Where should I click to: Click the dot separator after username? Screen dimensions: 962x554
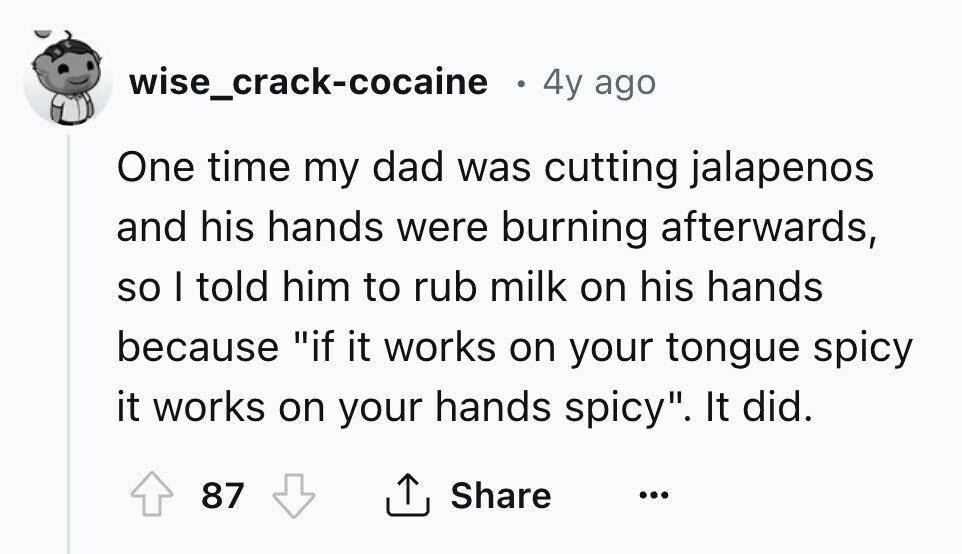[x=521, y=83]
